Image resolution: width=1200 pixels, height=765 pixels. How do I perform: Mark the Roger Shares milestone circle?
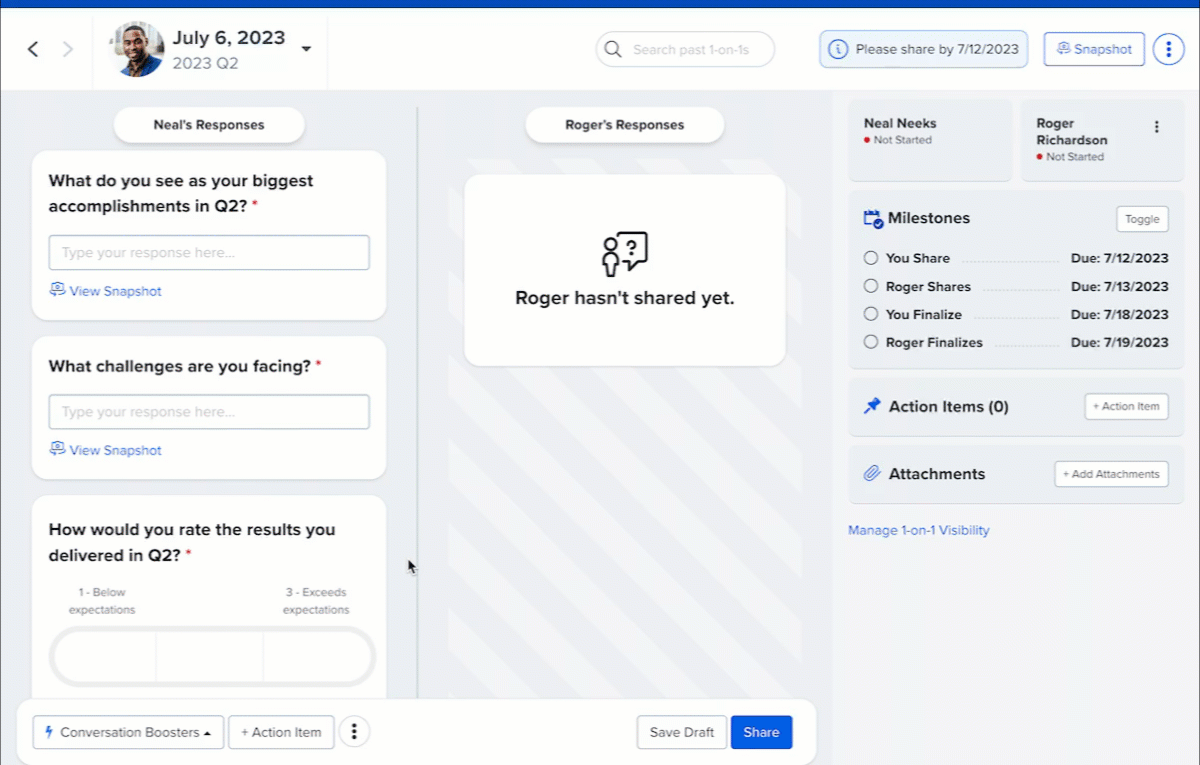pos(871,286)
